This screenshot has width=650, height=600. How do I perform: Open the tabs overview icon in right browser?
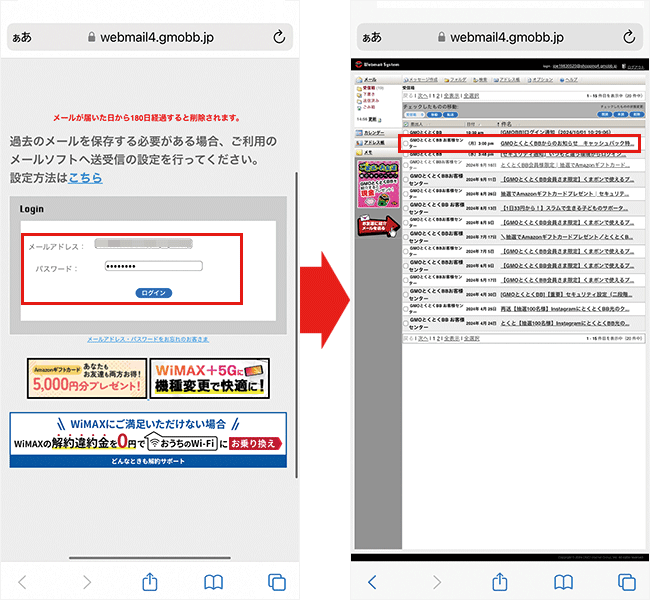(626, 581)
